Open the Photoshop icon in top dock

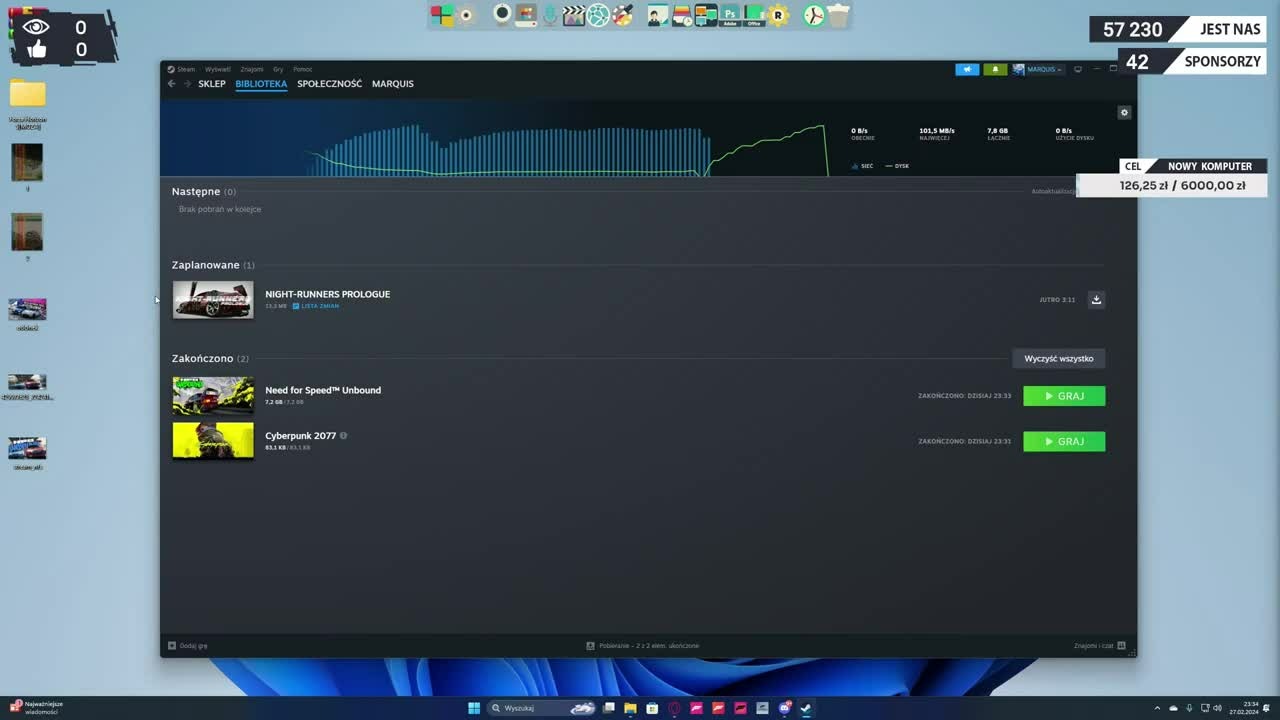click(x=730, y=15)
